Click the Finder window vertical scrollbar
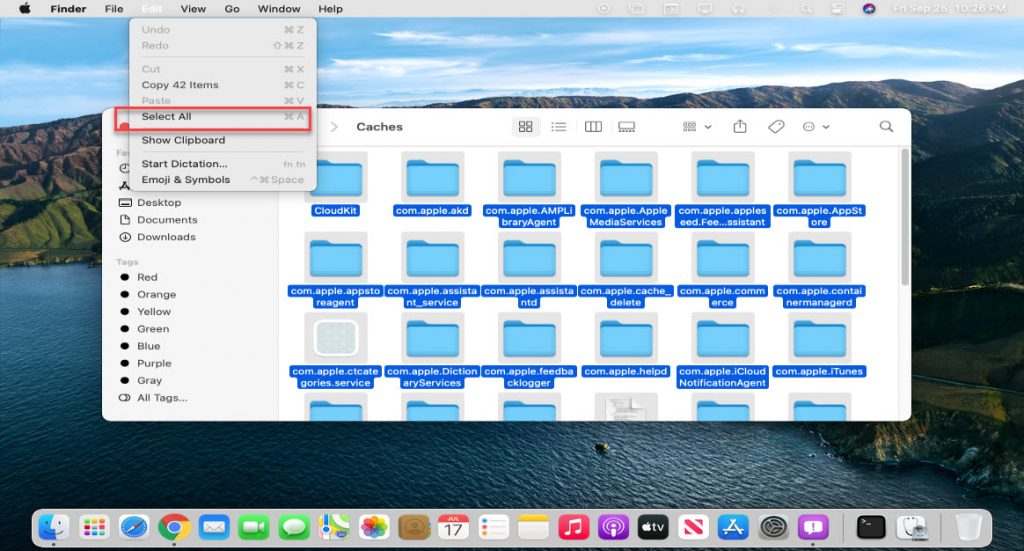The width and height of the screenshot is (1024, 551). pyautogui.click(x=904, y=217)
